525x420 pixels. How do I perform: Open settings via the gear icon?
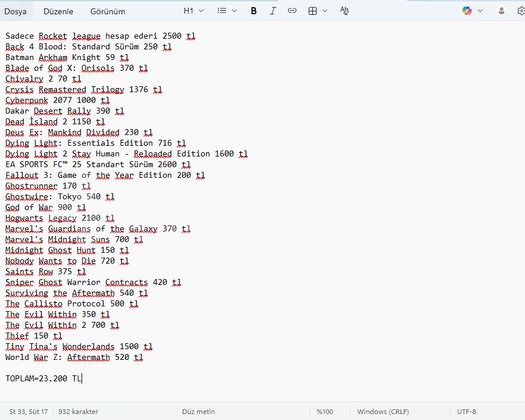[521, 11]
